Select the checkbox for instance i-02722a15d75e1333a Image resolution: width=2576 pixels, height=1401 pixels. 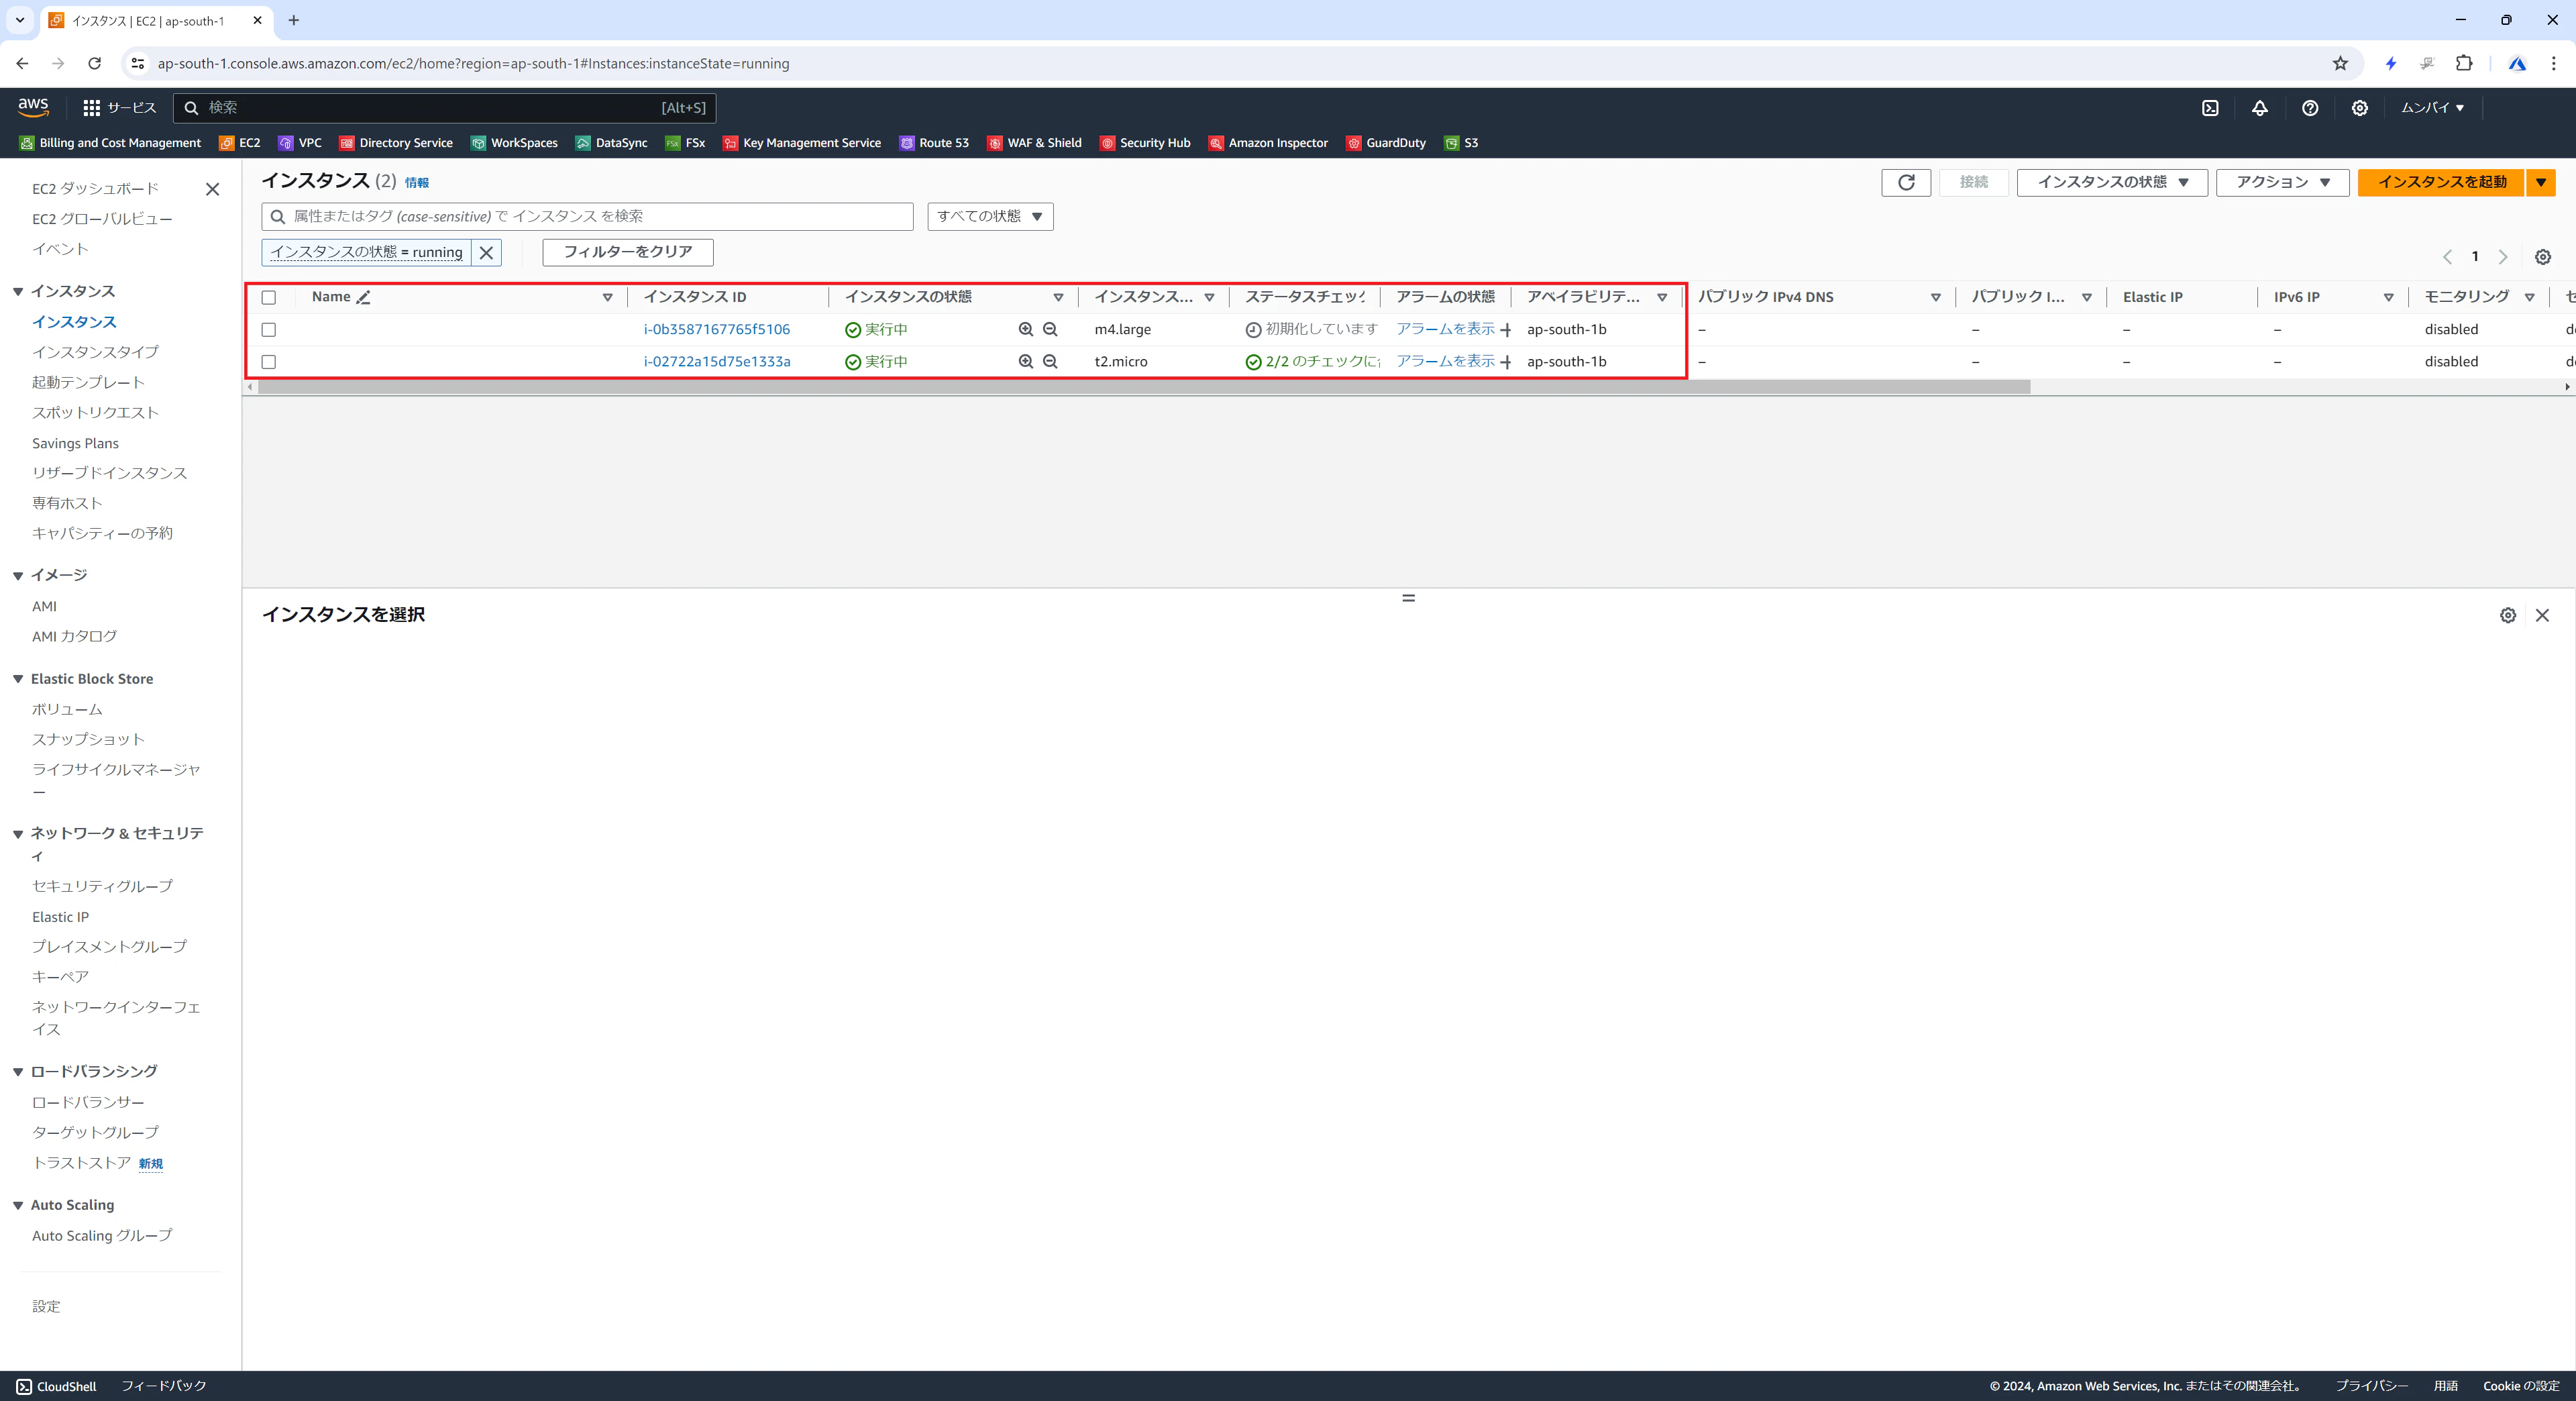pyautogui.click(x=268, y=361)
